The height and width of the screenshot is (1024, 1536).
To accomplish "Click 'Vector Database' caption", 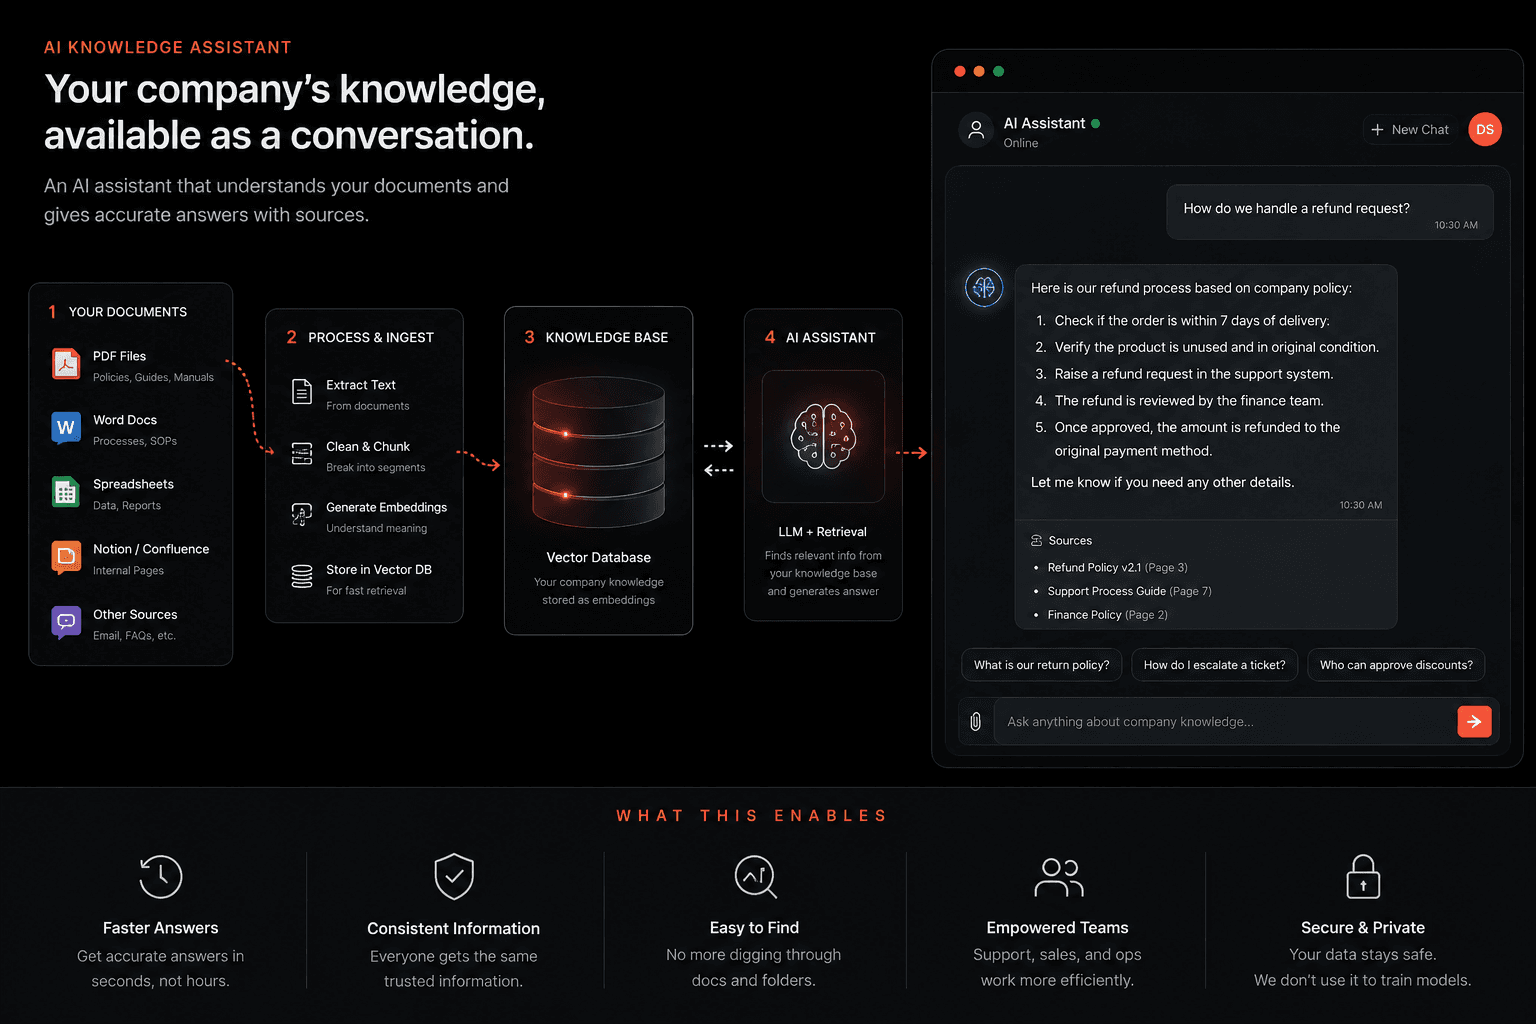I will pos(598,558).
